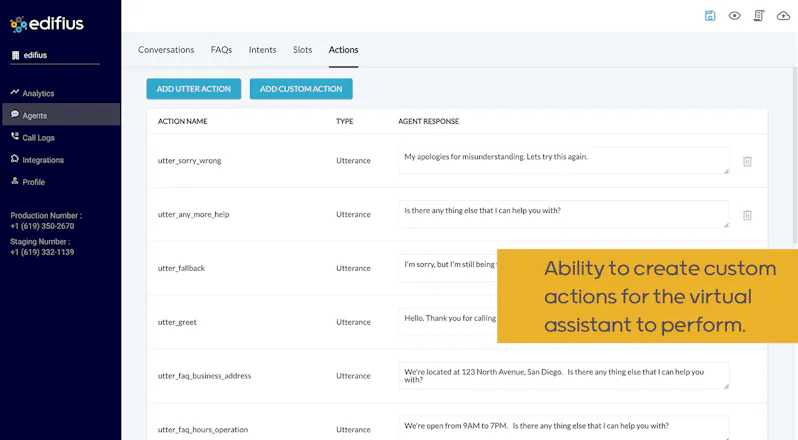This screenshot has width=798, height=440.
Task: Edit the utter_sorry_wrong response text box
Action: point(564,161)
